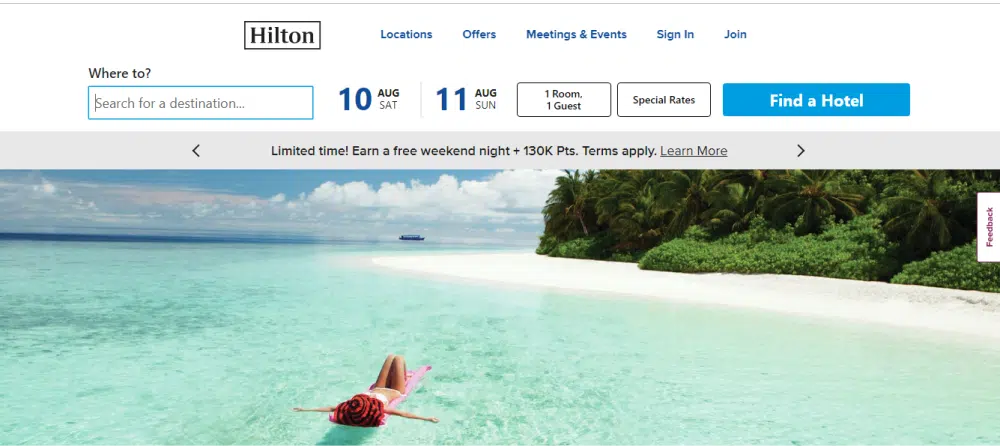The height and width of the screenshot is (446, 1000).
Task: Click the Where to? label
Action: [120, 73]
